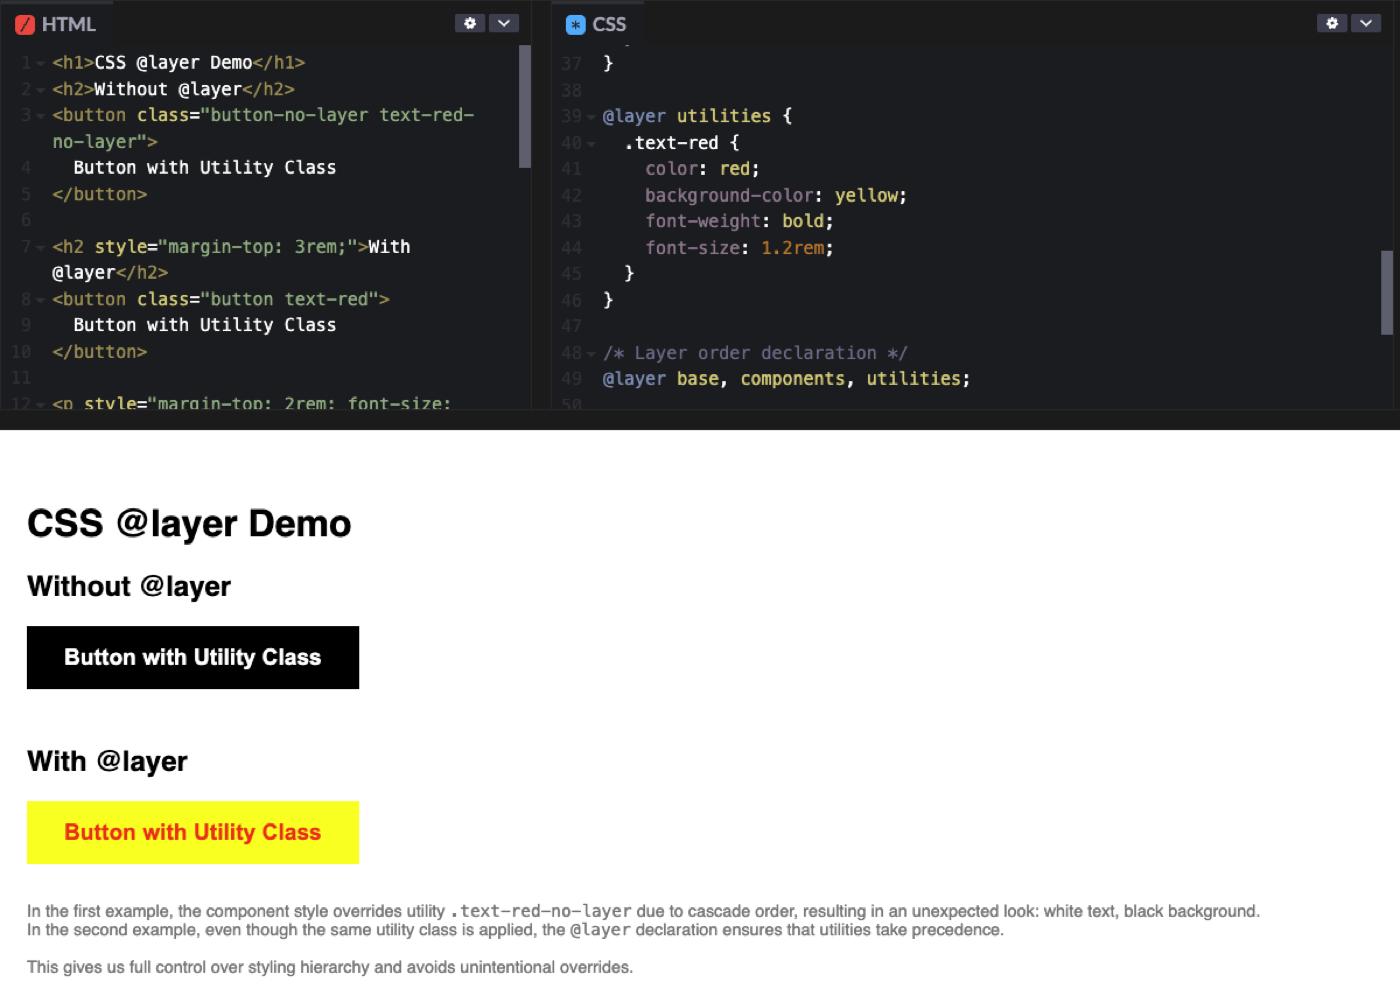
Task: Click '<h2>Without @layer</h2>' code line
Action: pos(173,89)
